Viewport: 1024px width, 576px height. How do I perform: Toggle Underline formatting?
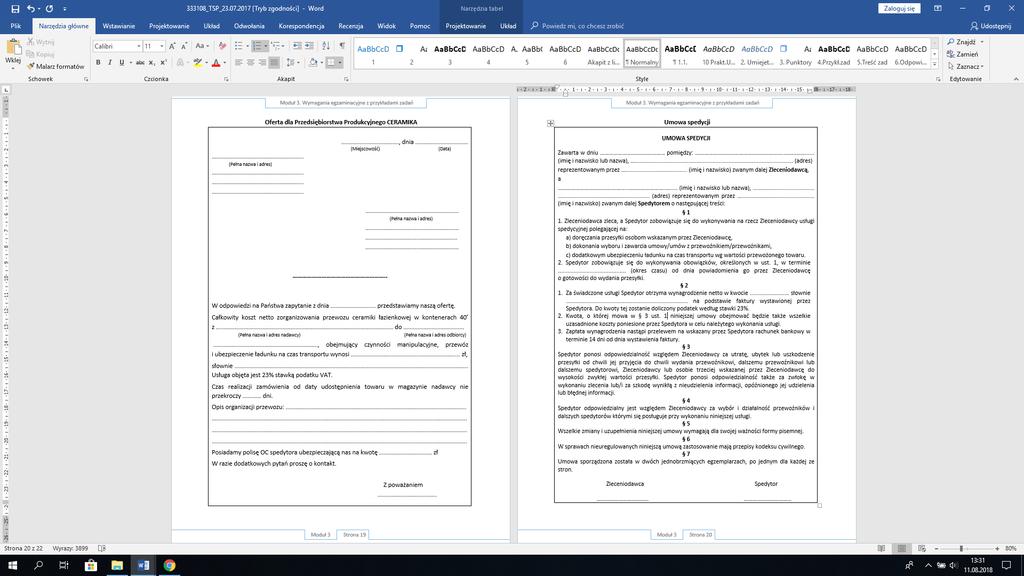point(121,63)
